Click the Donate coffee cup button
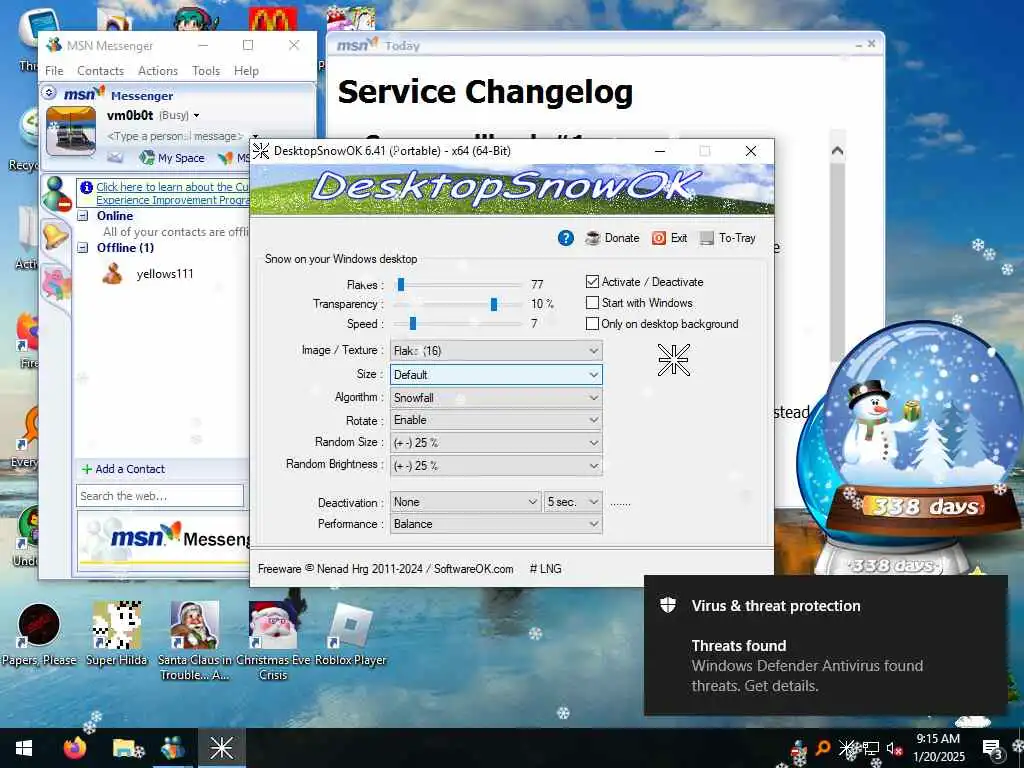1024x768 pixels. coord(612,238)
